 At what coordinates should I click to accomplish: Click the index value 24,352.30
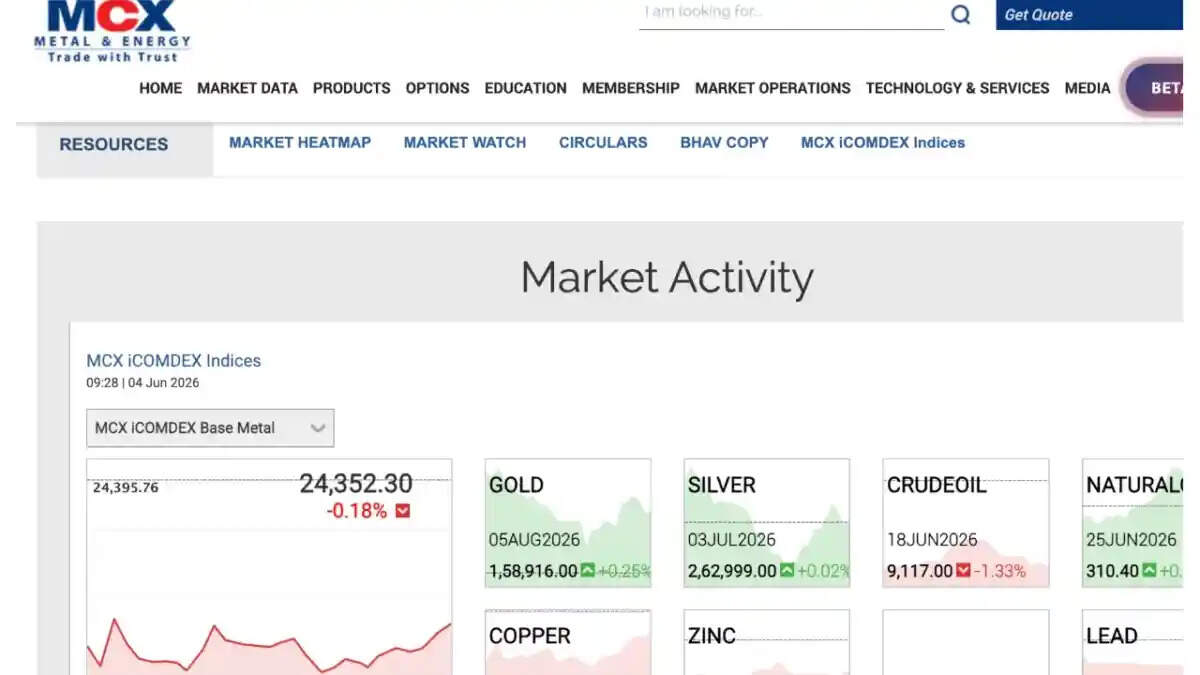point(356,484)
